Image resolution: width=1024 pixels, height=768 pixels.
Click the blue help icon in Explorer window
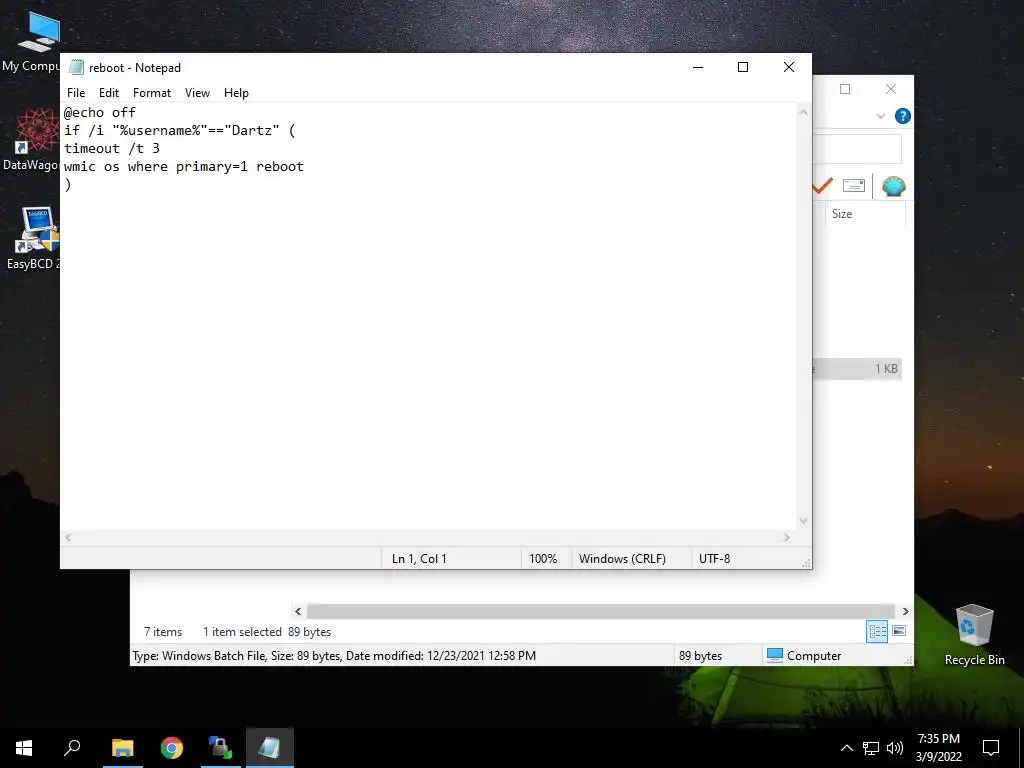[x=903, y=116]
